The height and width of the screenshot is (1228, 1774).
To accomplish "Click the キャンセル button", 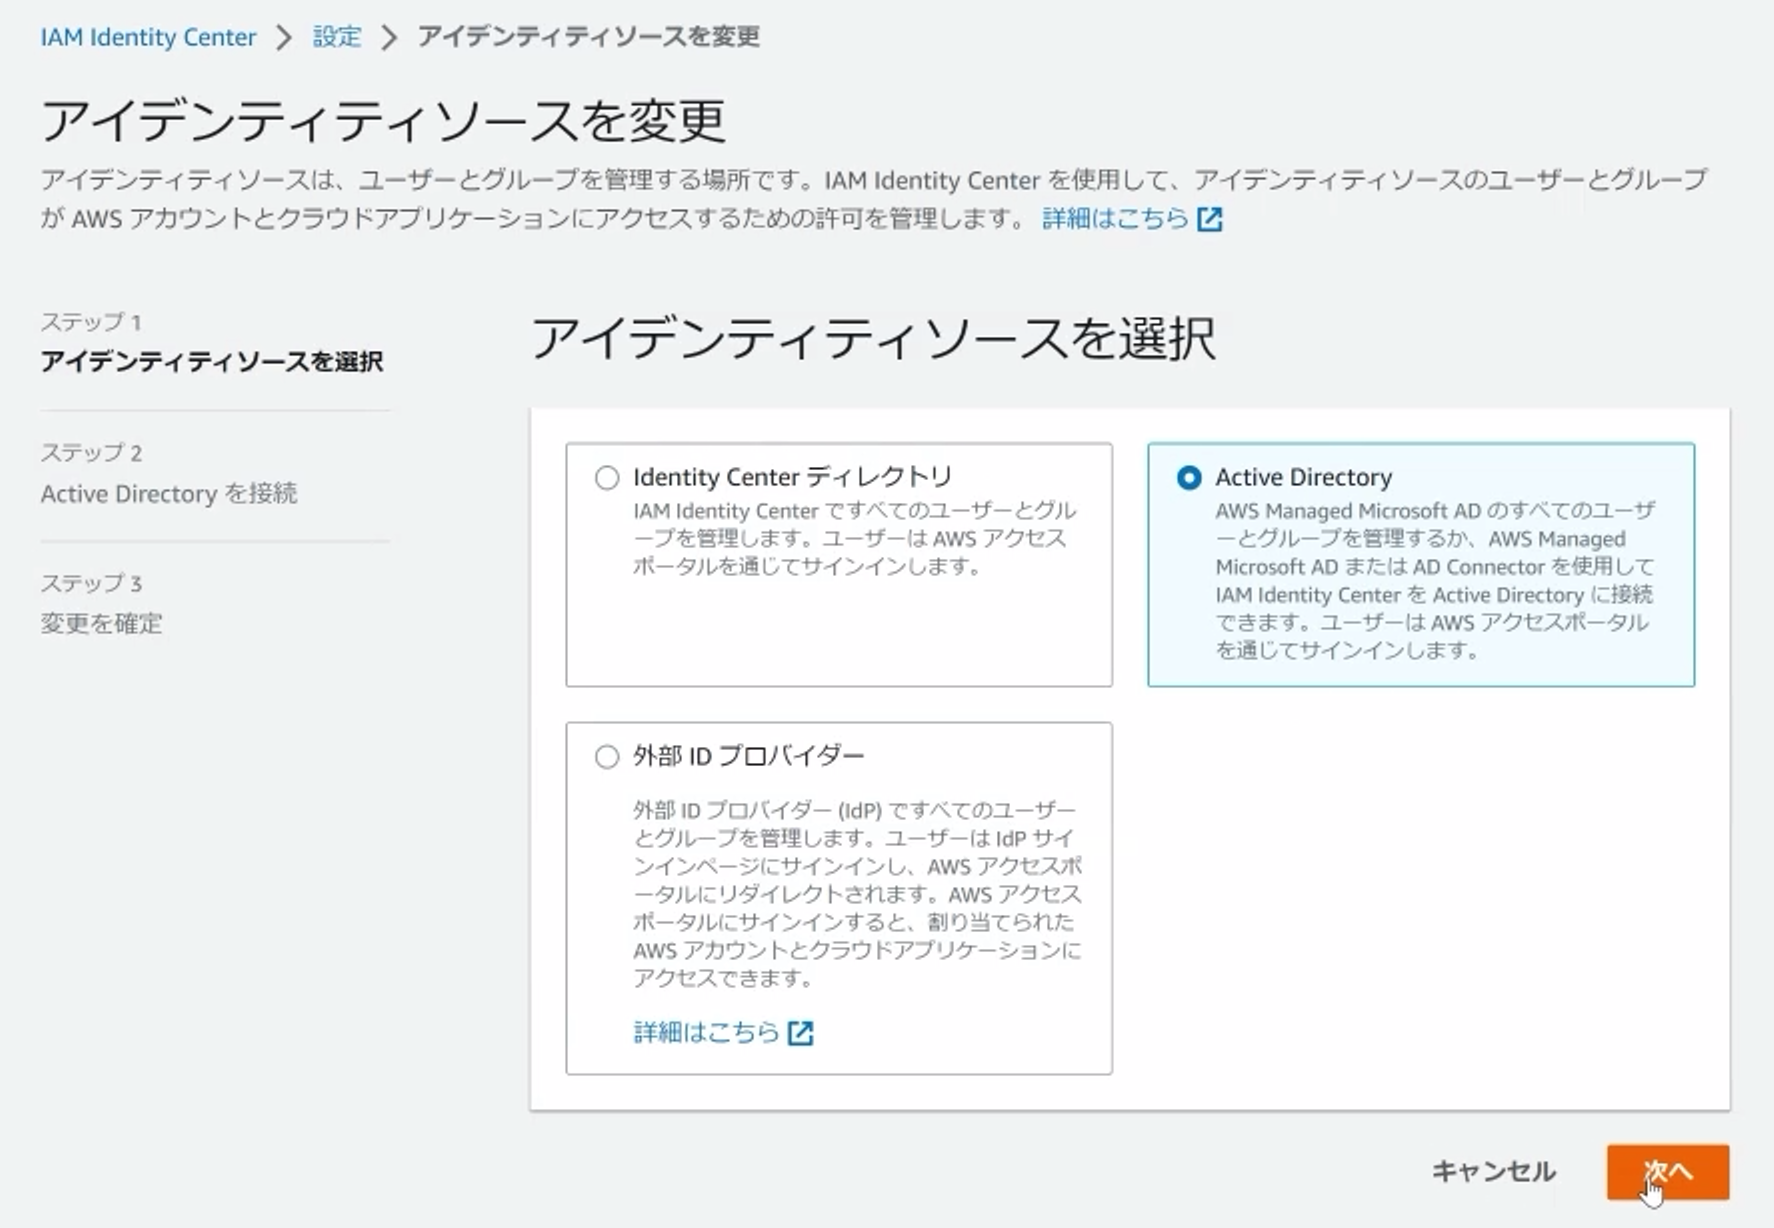I will [1493, 1171].
